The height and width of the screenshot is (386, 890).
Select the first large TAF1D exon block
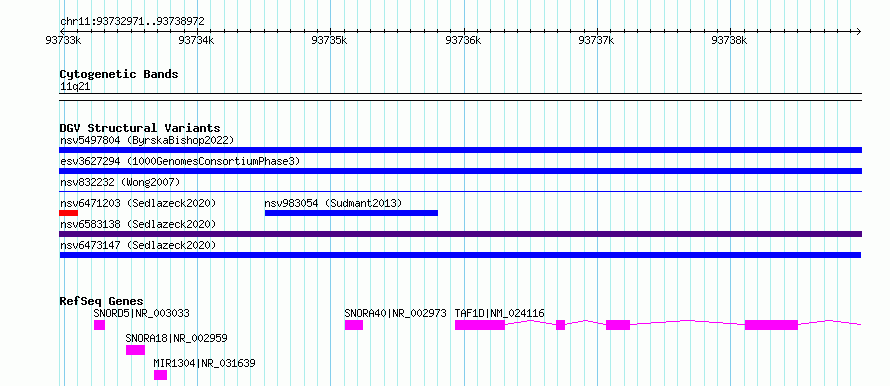(x=480, y=325)
